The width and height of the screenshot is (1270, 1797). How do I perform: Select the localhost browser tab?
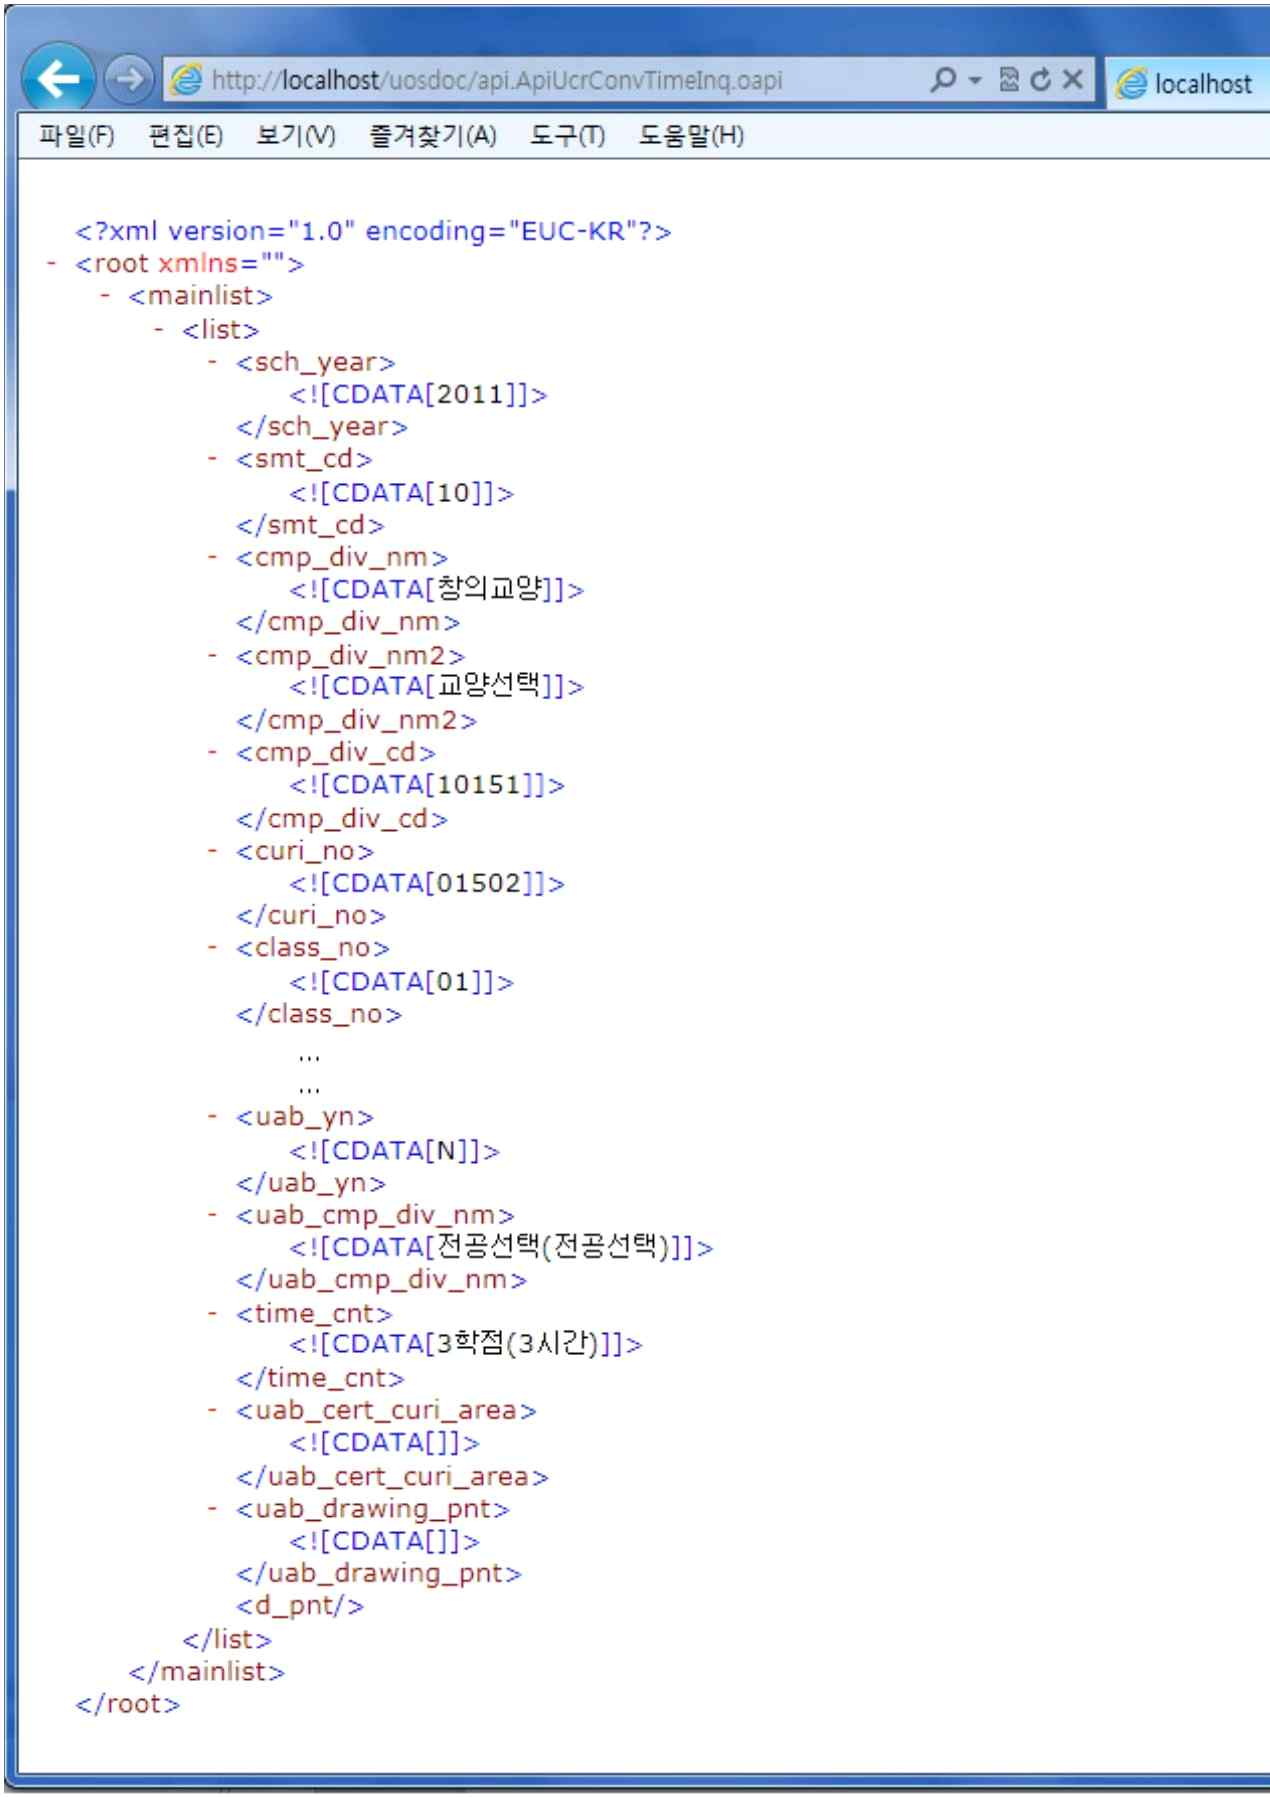coord(1187,83)
